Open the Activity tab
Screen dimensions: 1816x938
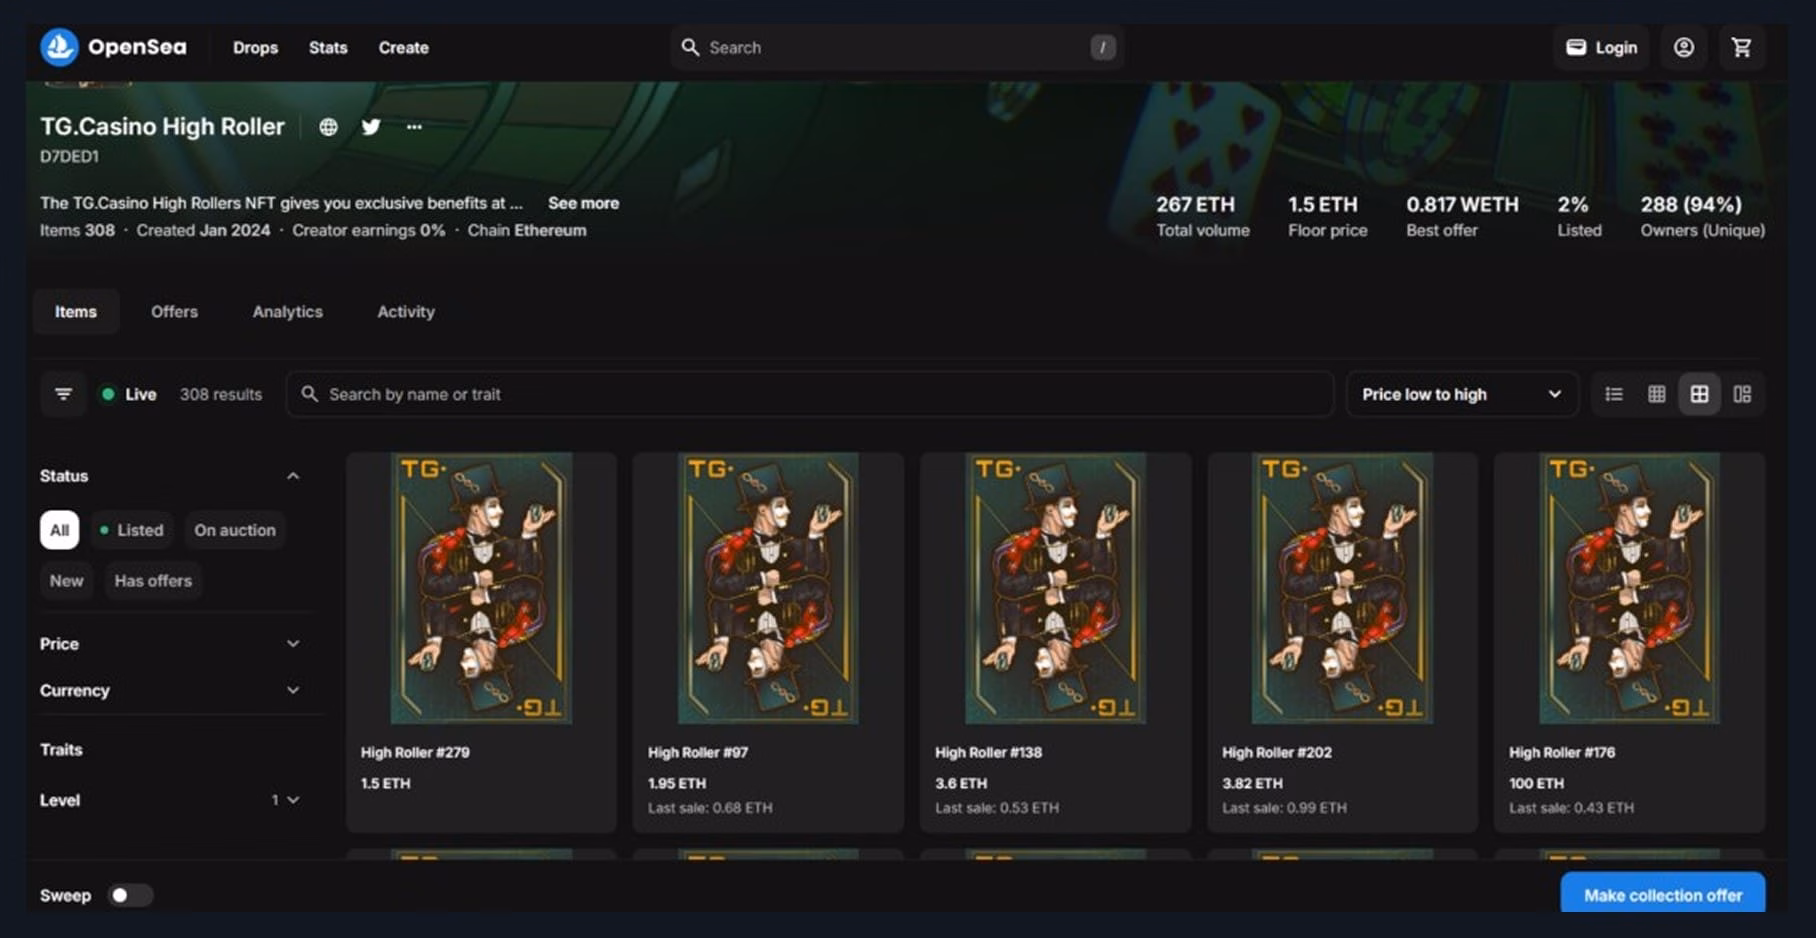(x=405, y=312)
